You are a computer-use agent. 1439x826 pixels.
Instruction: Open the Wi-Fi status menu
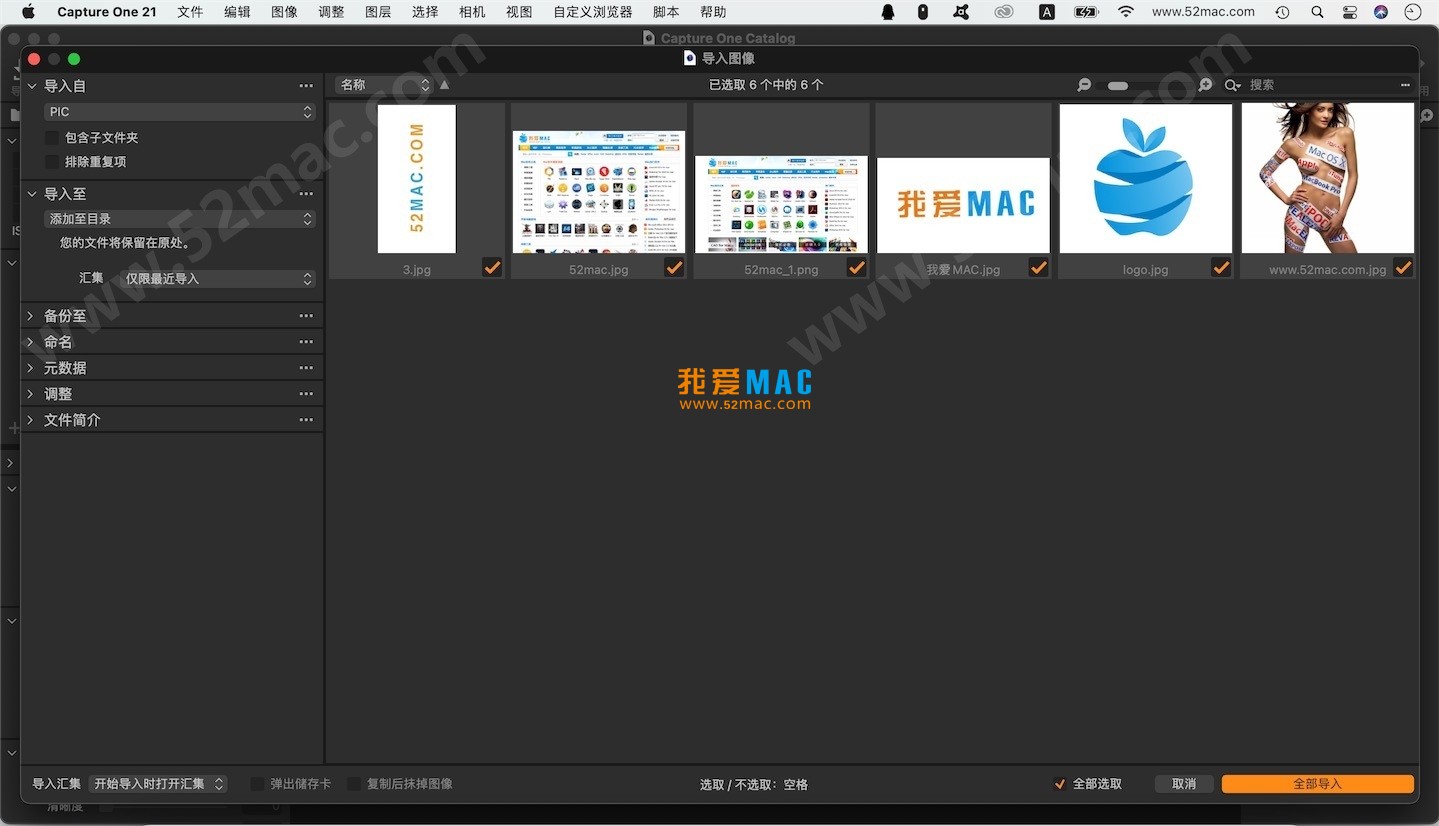(x=1126, y=12)
